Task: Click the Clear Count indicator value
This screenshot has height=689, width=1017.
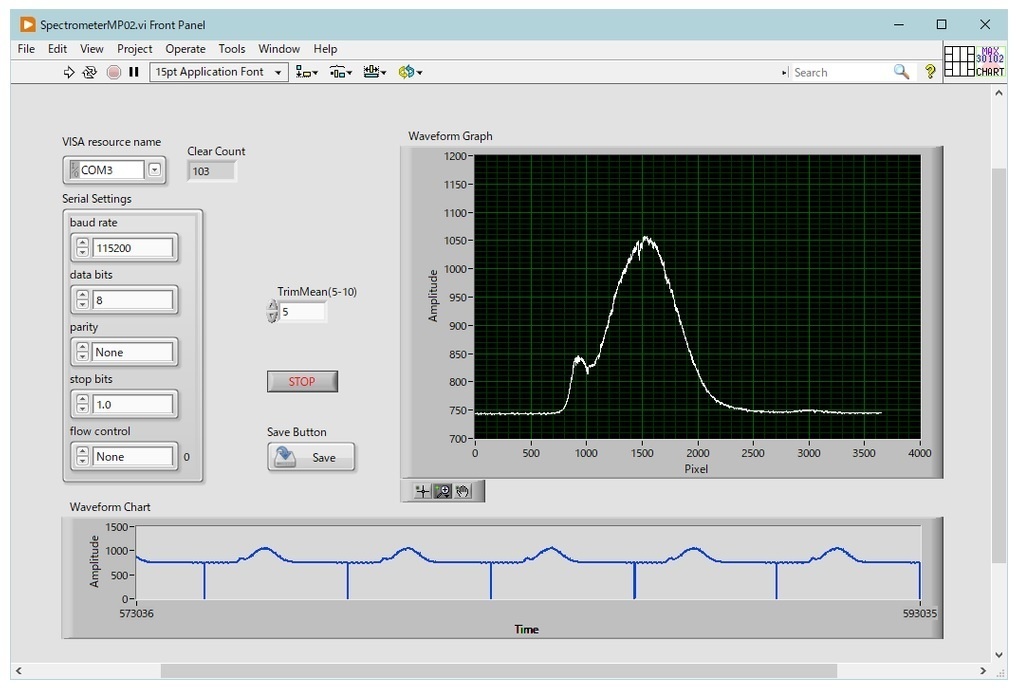Action: click(211, 171)
